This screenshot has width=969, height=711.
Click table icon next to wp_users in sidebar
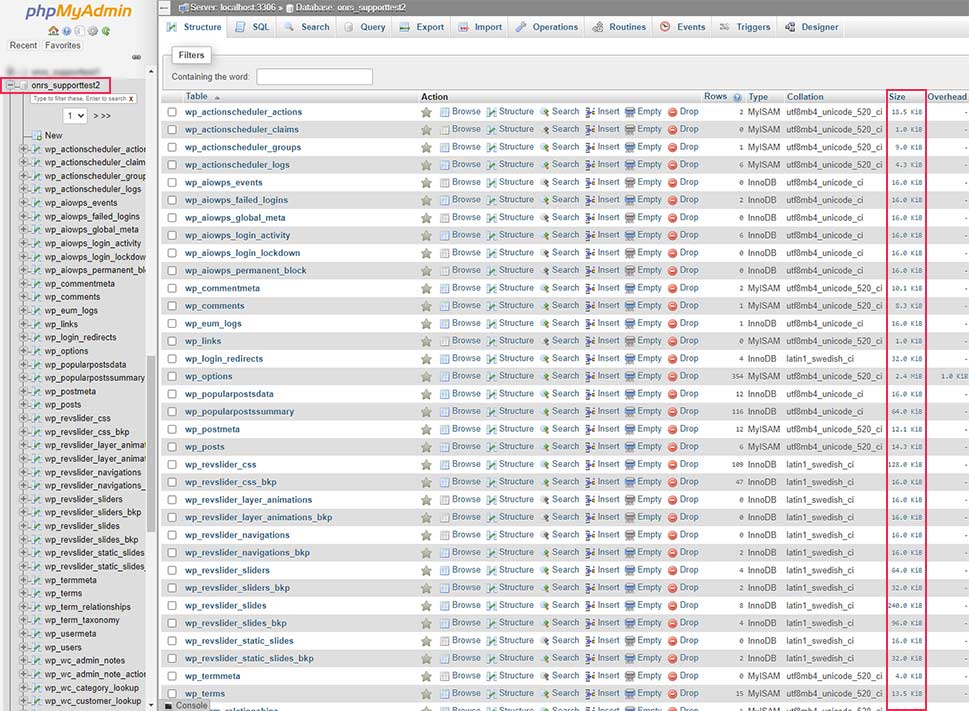tap(36, 647)
